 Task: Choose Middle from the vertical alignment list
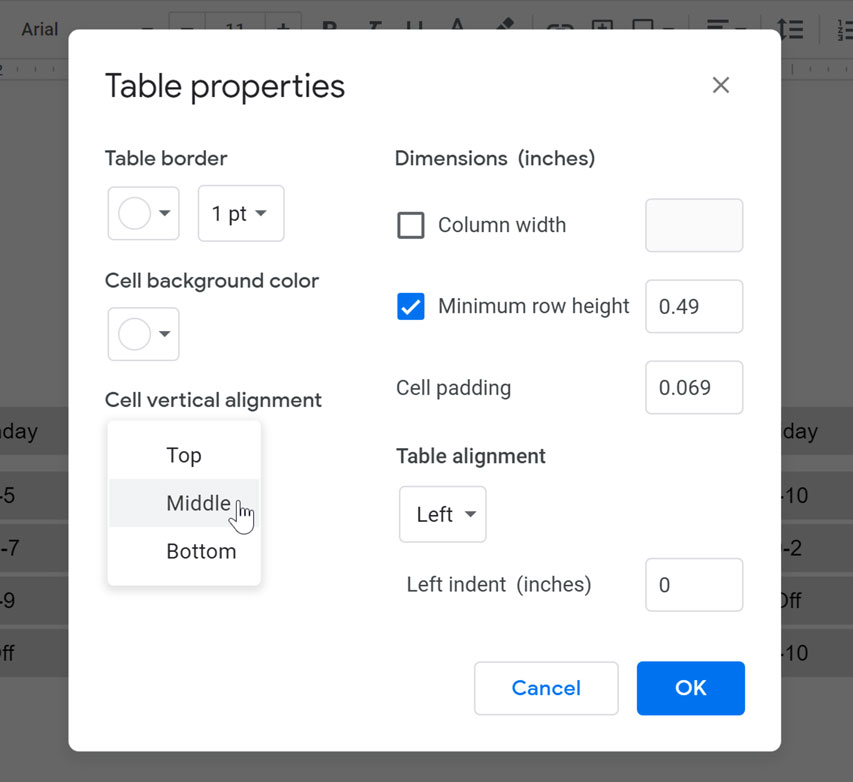[x=198, y=503]
